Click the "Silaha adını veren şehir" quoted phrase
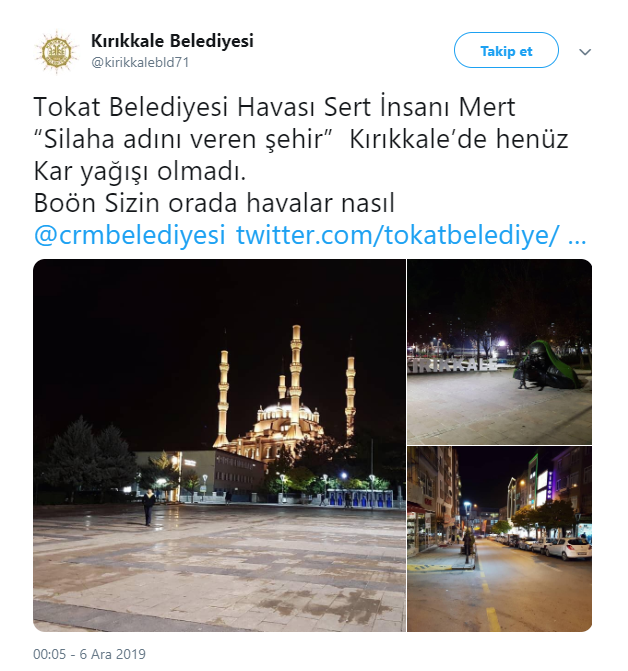The width and height of the screenshot is (628, 671). click(184, 139)
